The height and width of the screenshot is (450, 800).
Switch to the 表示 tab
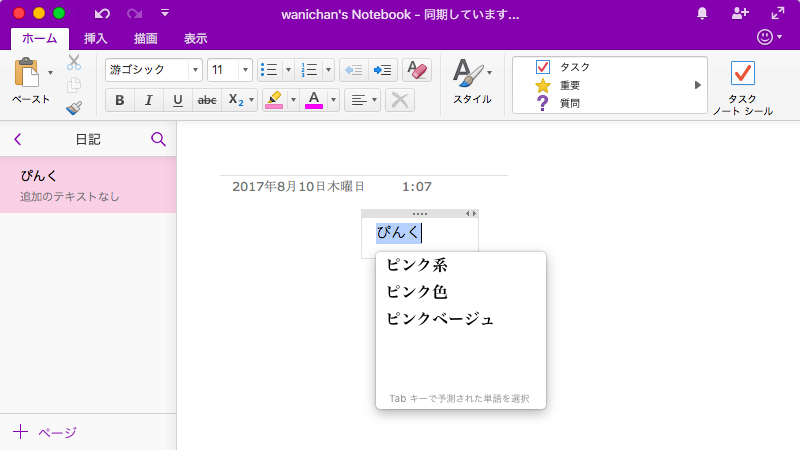click(195, 39)
